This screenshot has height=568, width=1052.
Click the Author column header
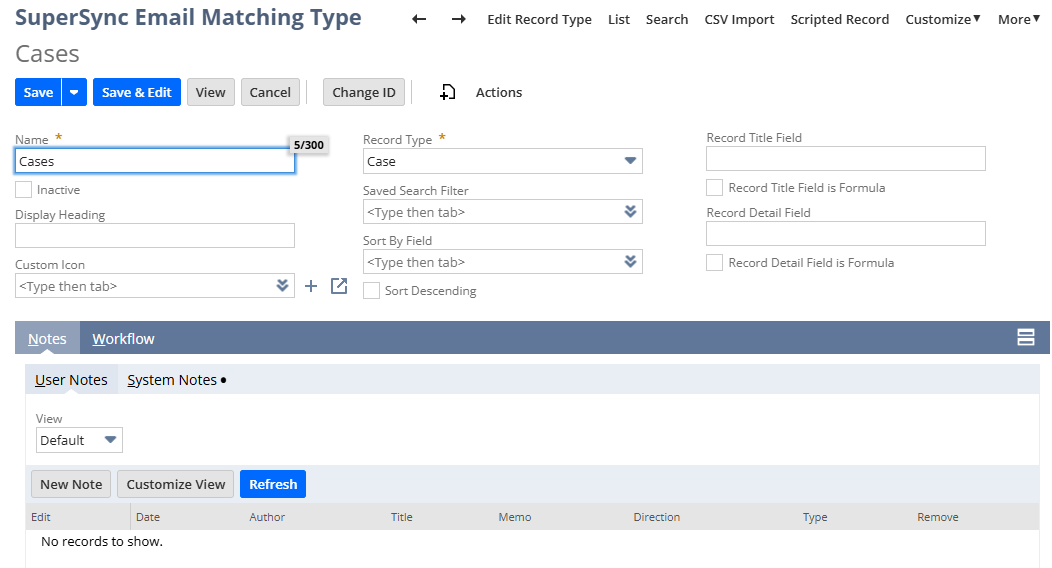[267, 517]
